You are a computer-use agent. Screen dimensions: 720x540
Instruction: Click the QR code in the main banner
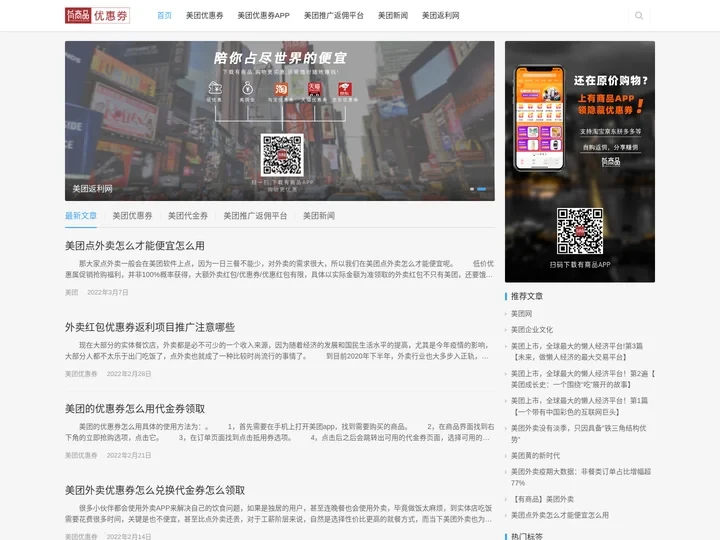[282, 155]
